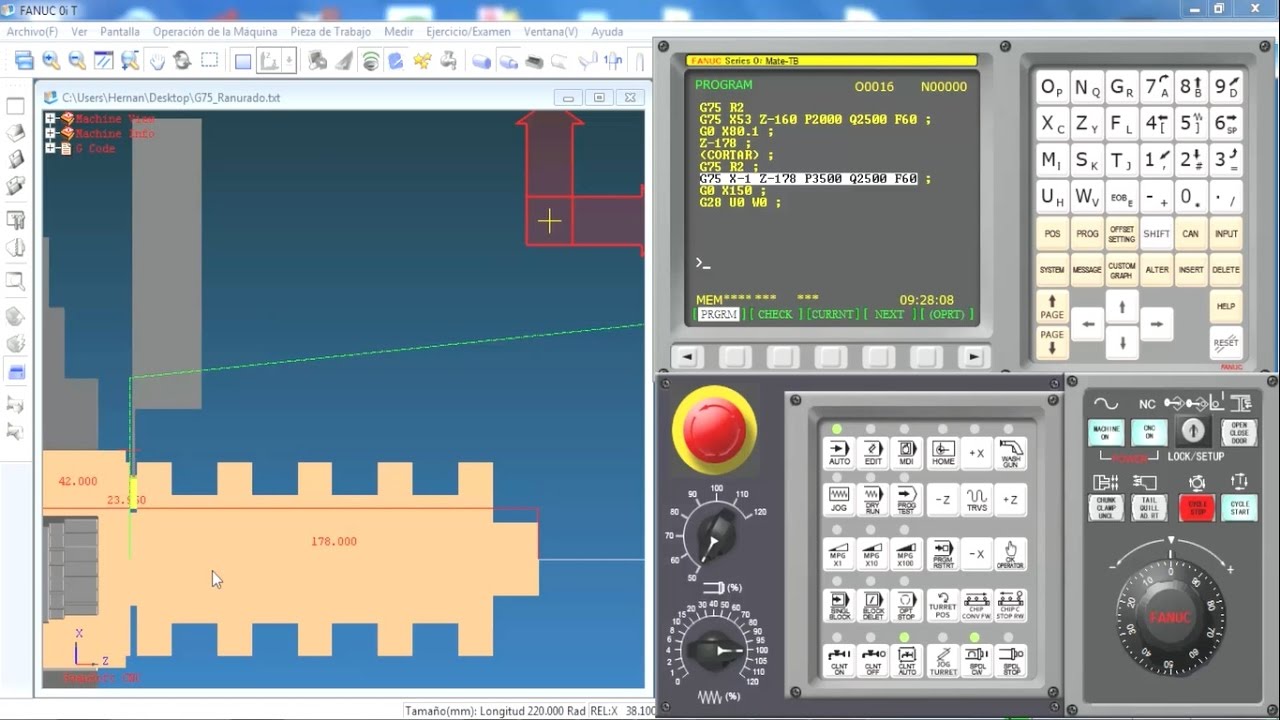The image size is (1280, 720).
Task: Click the INSERT key on the keypad
Action: point(1191,270)
